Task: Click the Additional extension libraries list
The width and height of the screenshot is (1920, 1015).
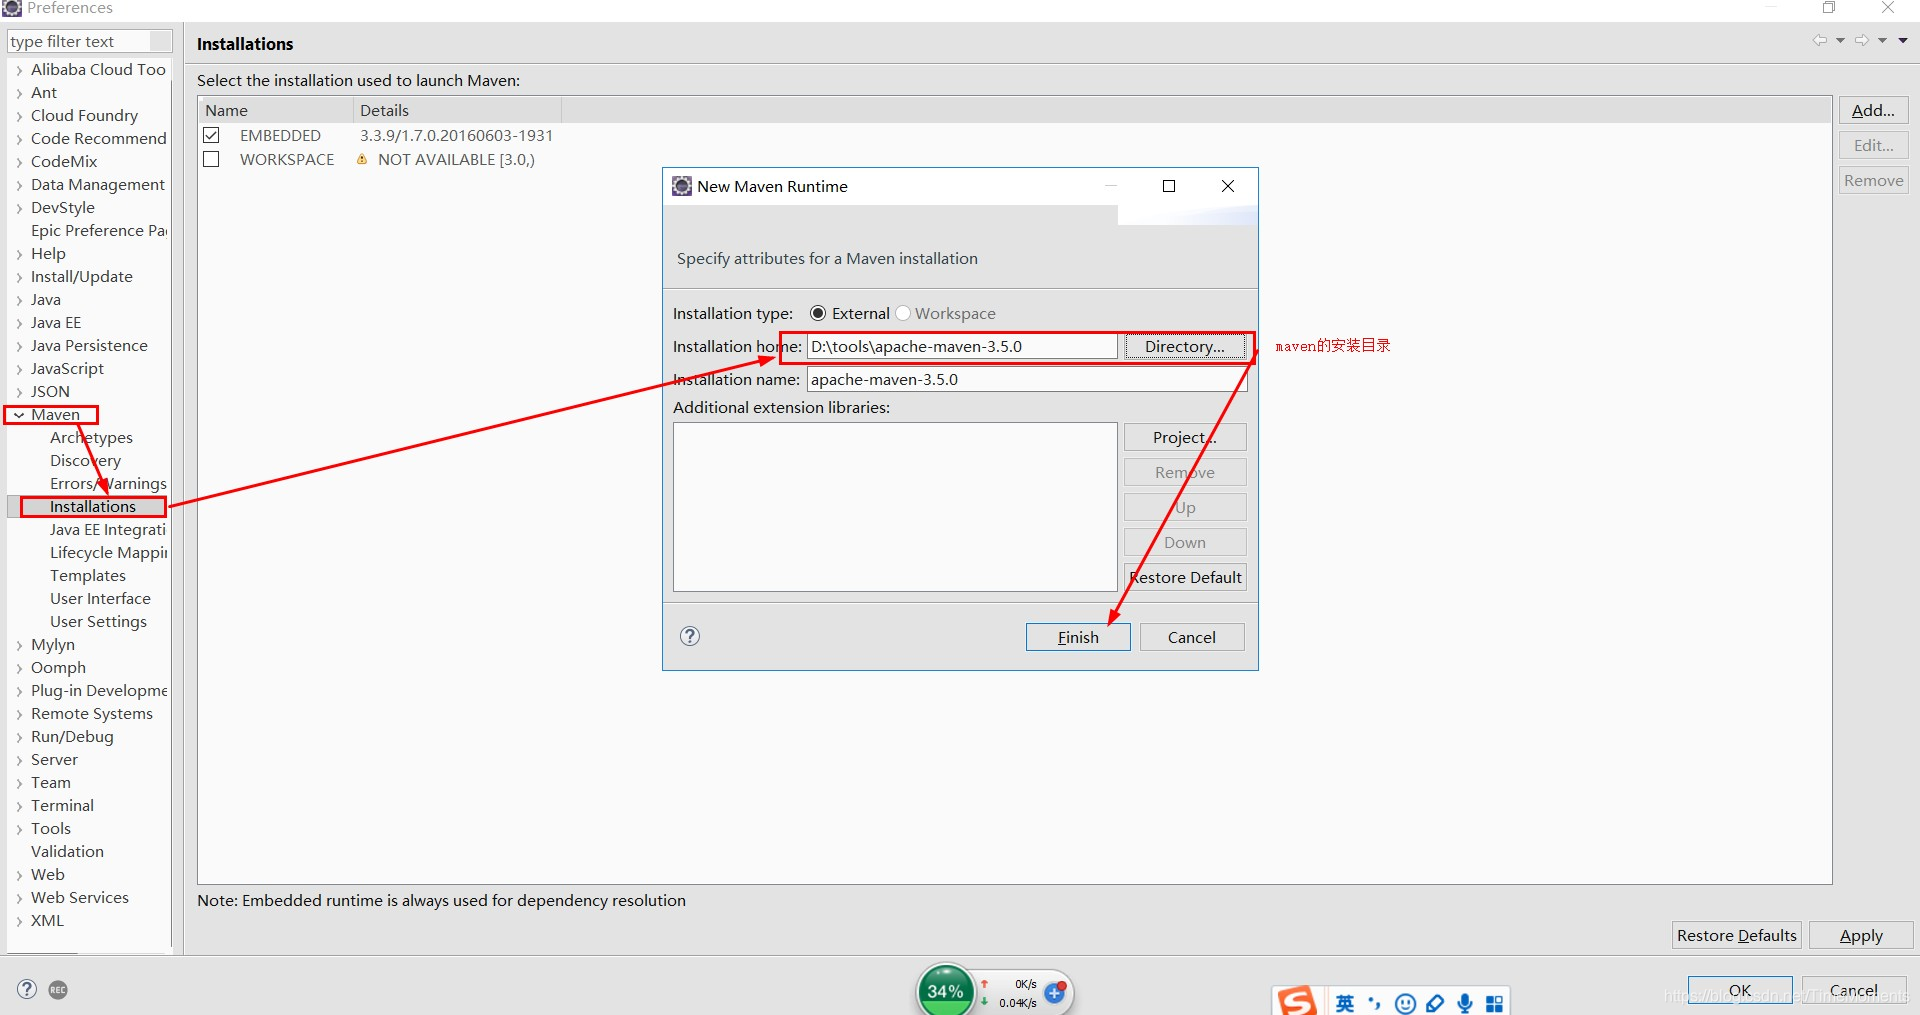Action: pos(895,507)
